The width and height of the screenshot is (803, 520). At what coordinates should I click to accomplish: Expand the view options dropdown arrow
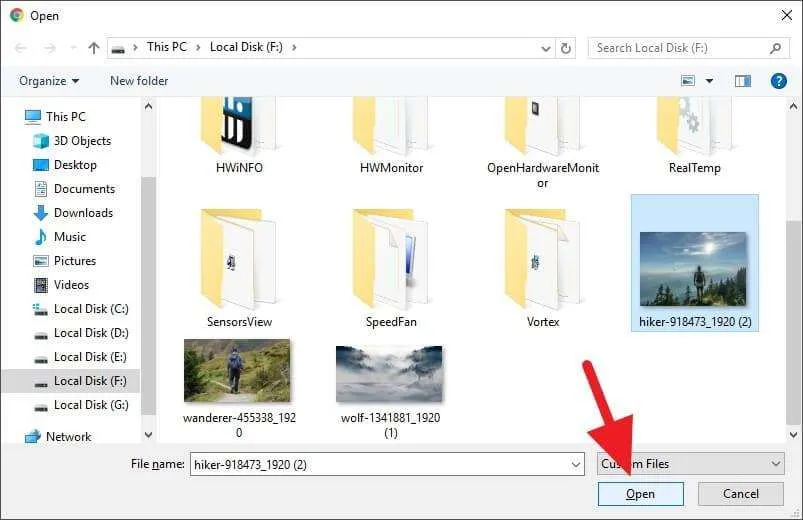(x=709, y=81)
